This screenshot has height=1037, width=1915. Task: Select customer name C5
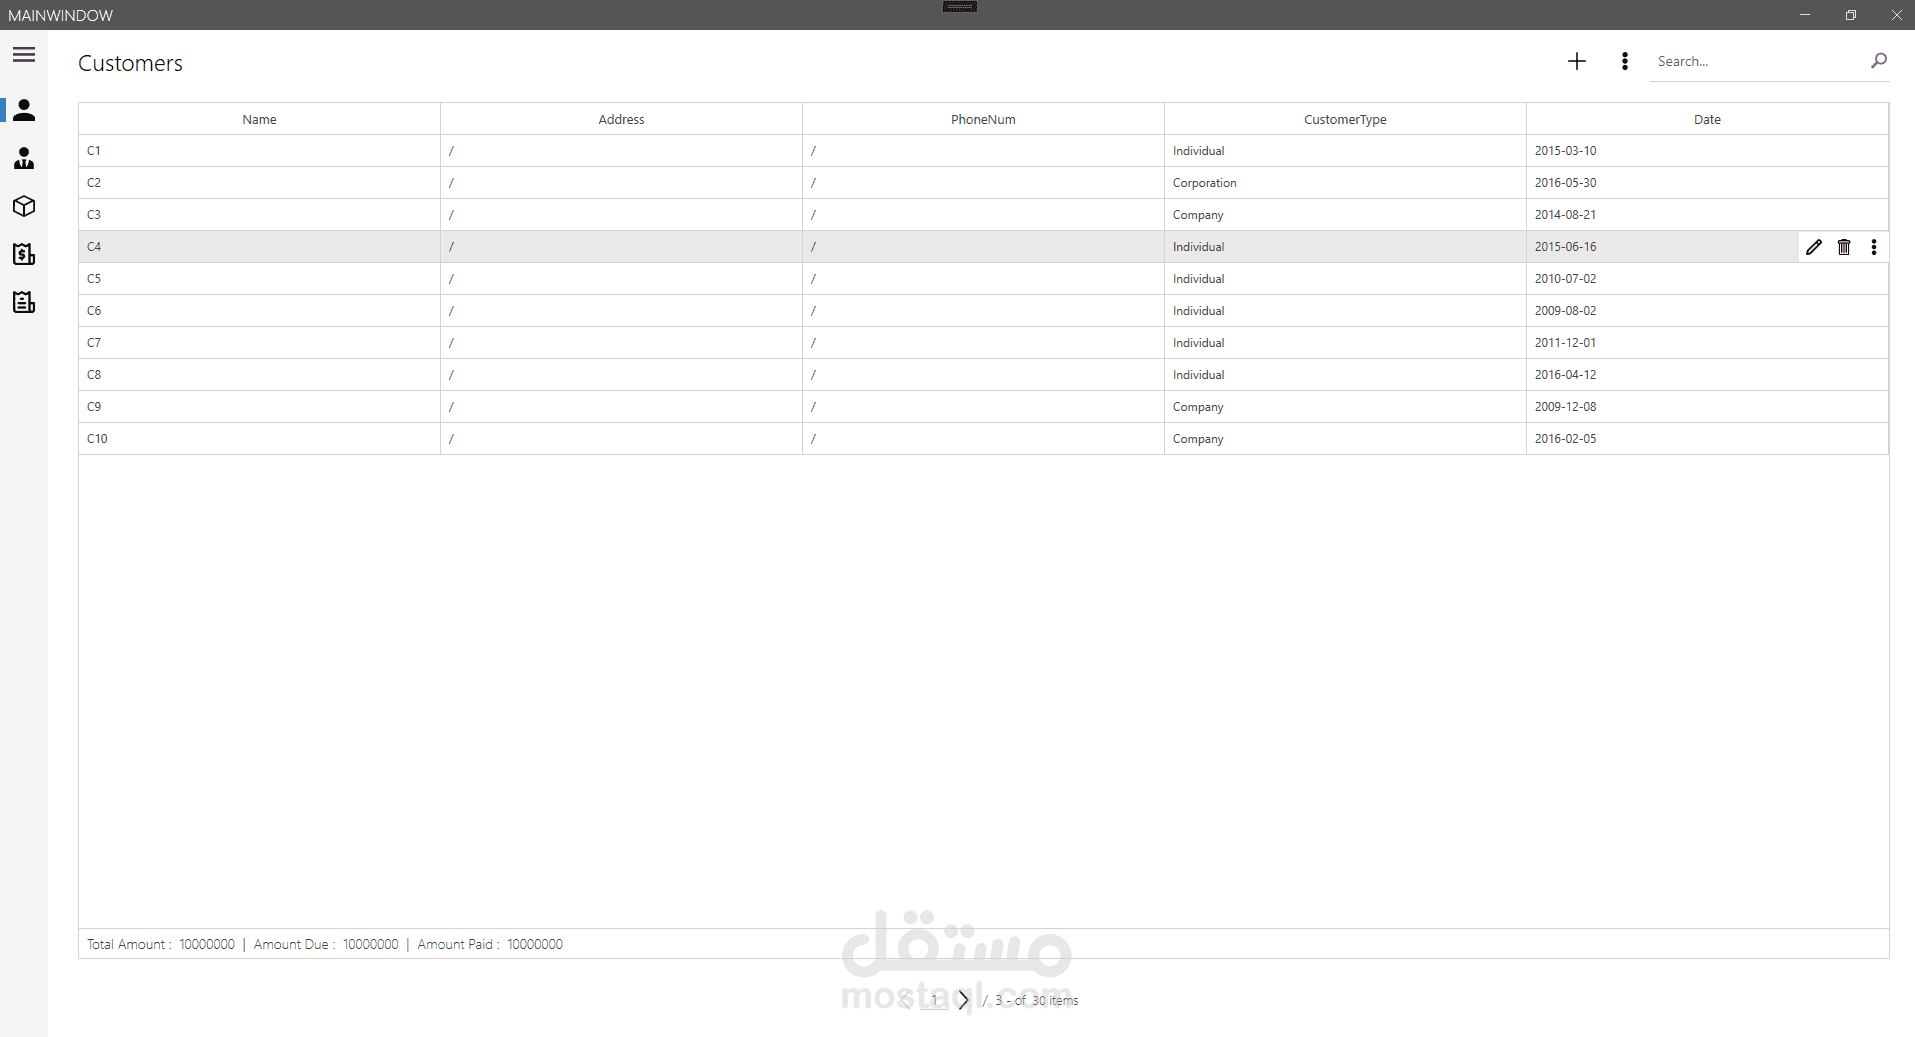(94, 279)
